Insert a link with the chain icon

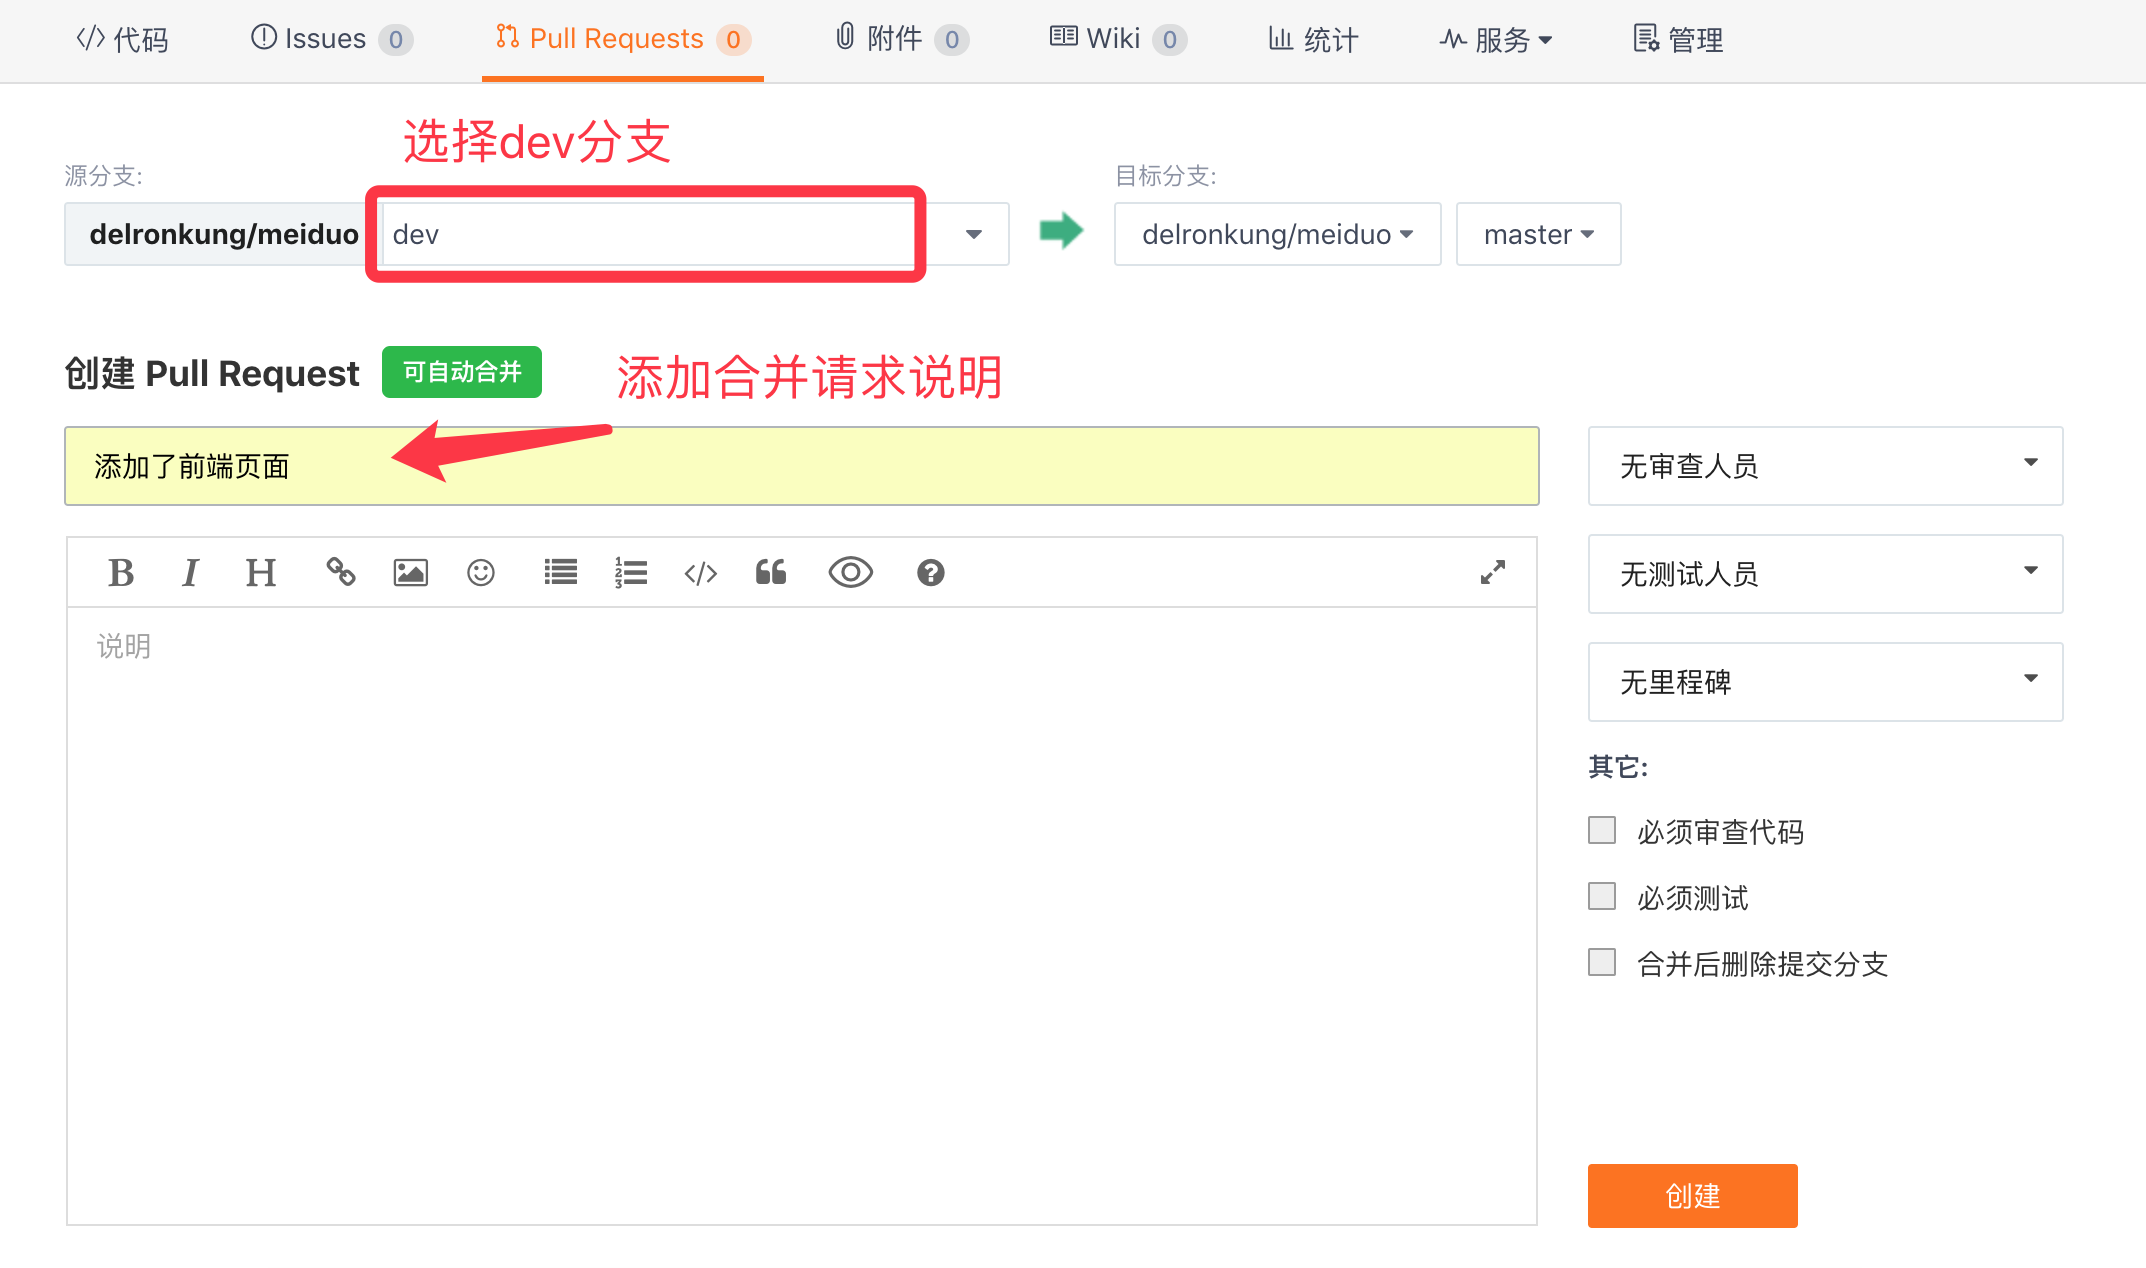[341, 572]
